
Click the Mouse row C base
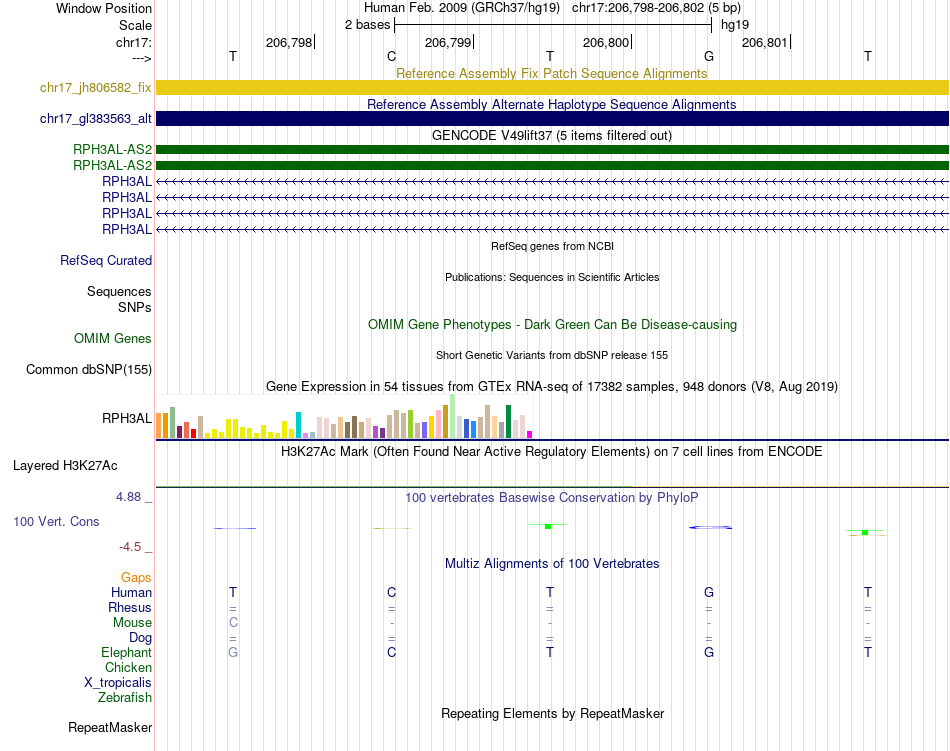233,623
